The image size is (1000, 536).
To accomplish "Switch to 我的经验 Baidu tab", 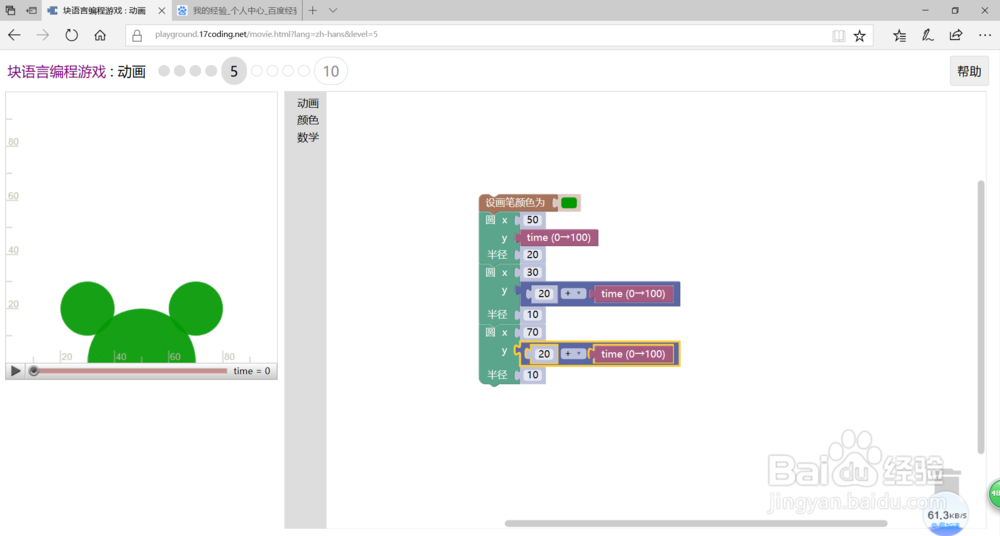I will pos(238,10).
